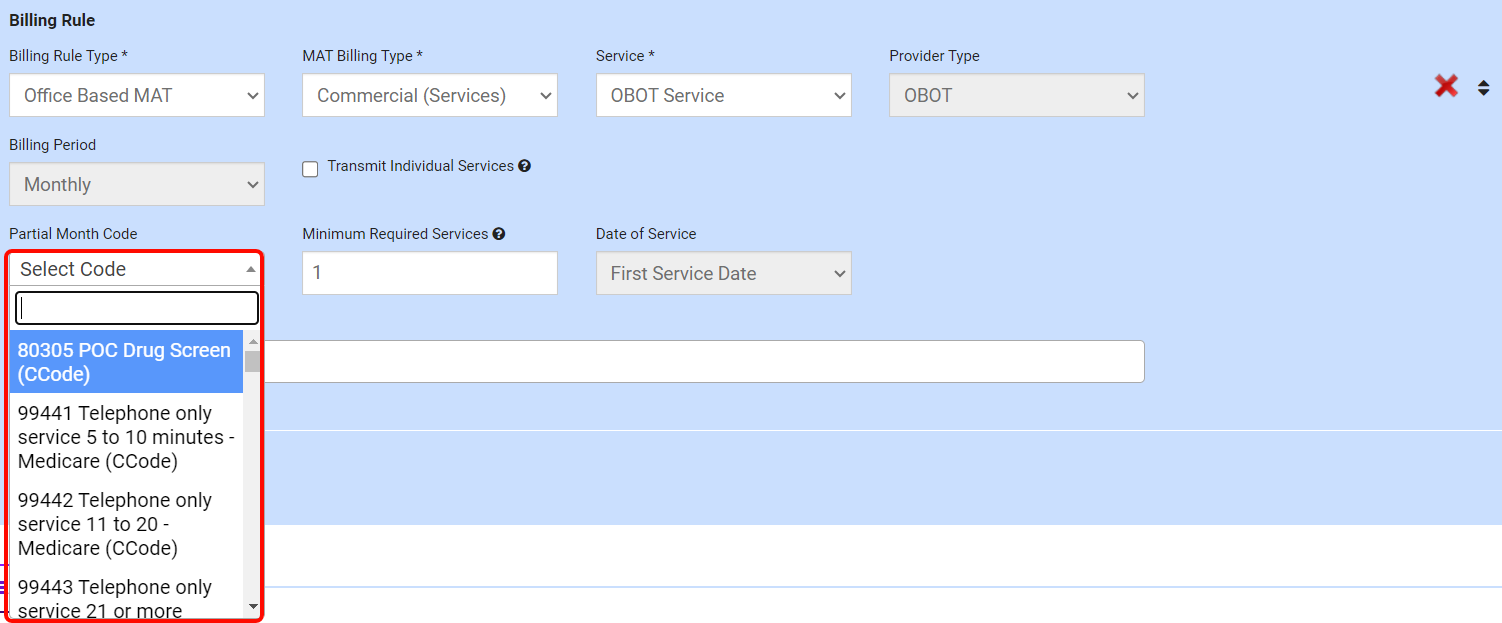The width and height of the screenshot is (1502, 623).
Task: Choose 99441 Telephone only service 5 to 10 minutes
Action: click(x=125, y=437)
